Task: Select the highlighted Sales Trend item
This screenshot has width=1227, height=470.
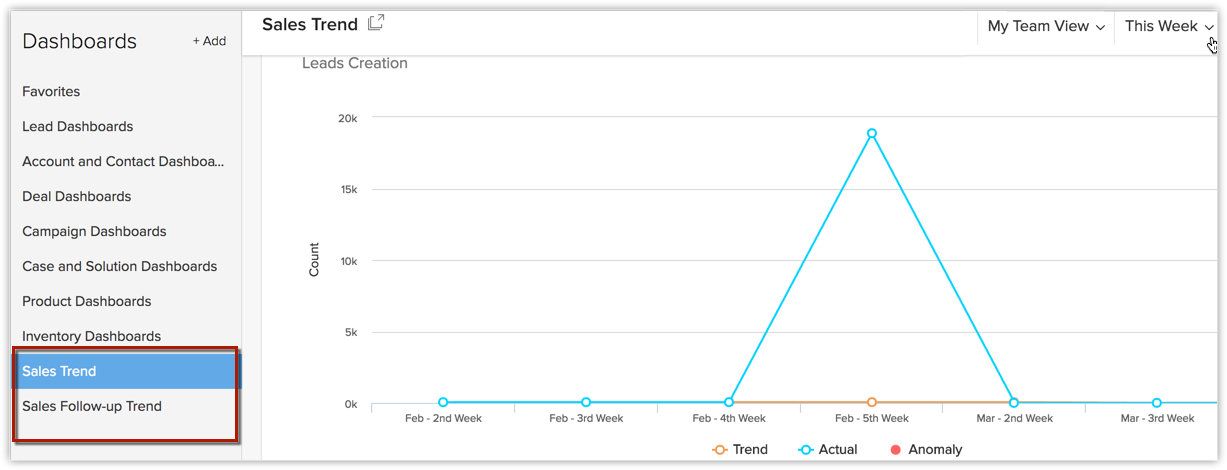Action: [59, 371]
